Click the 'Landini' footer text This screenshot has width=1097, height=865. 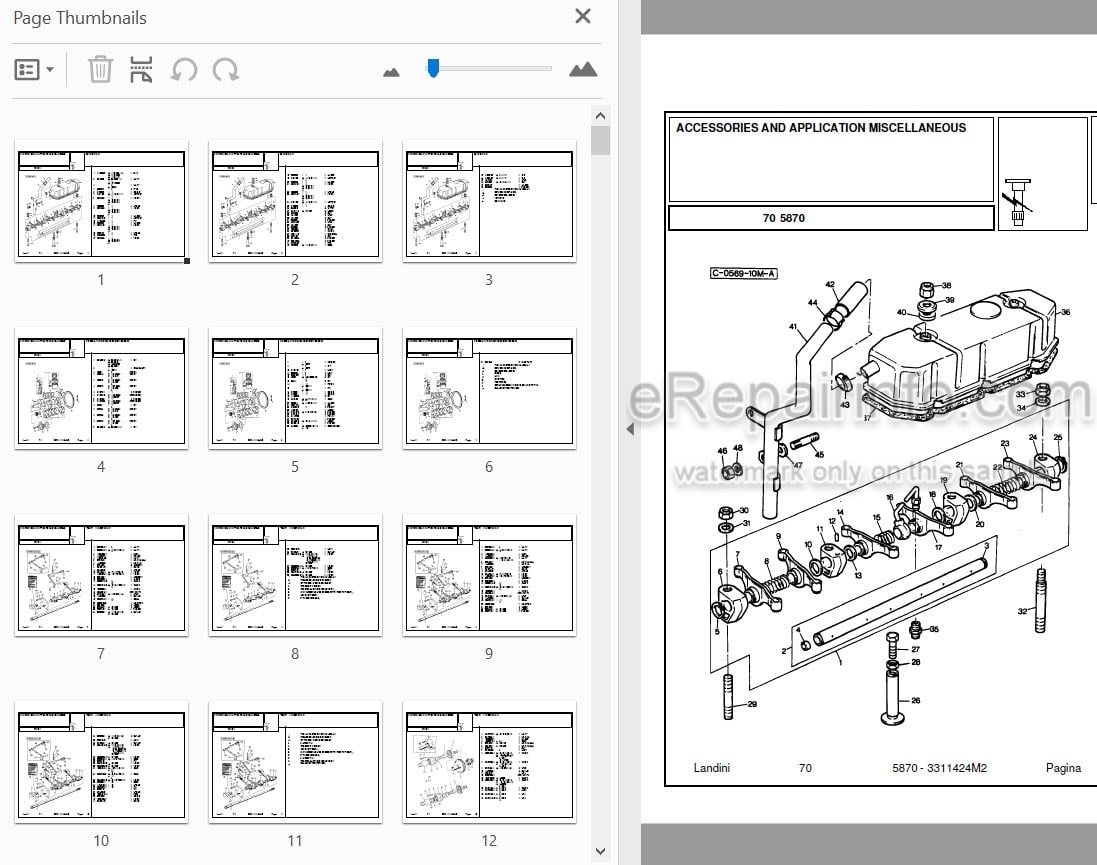712,768
